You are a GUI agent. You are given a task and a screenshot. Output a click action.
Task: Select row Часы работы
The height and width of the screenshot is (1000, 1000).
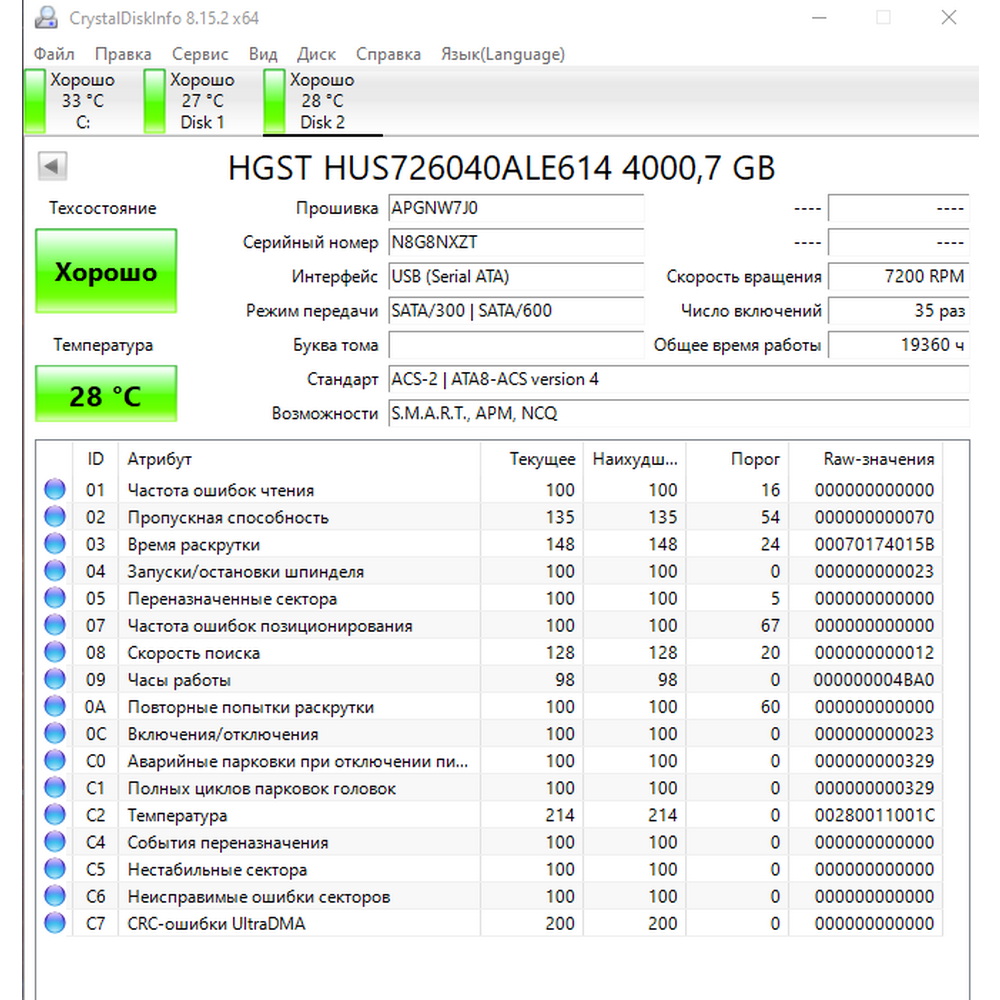click(489, 679)
